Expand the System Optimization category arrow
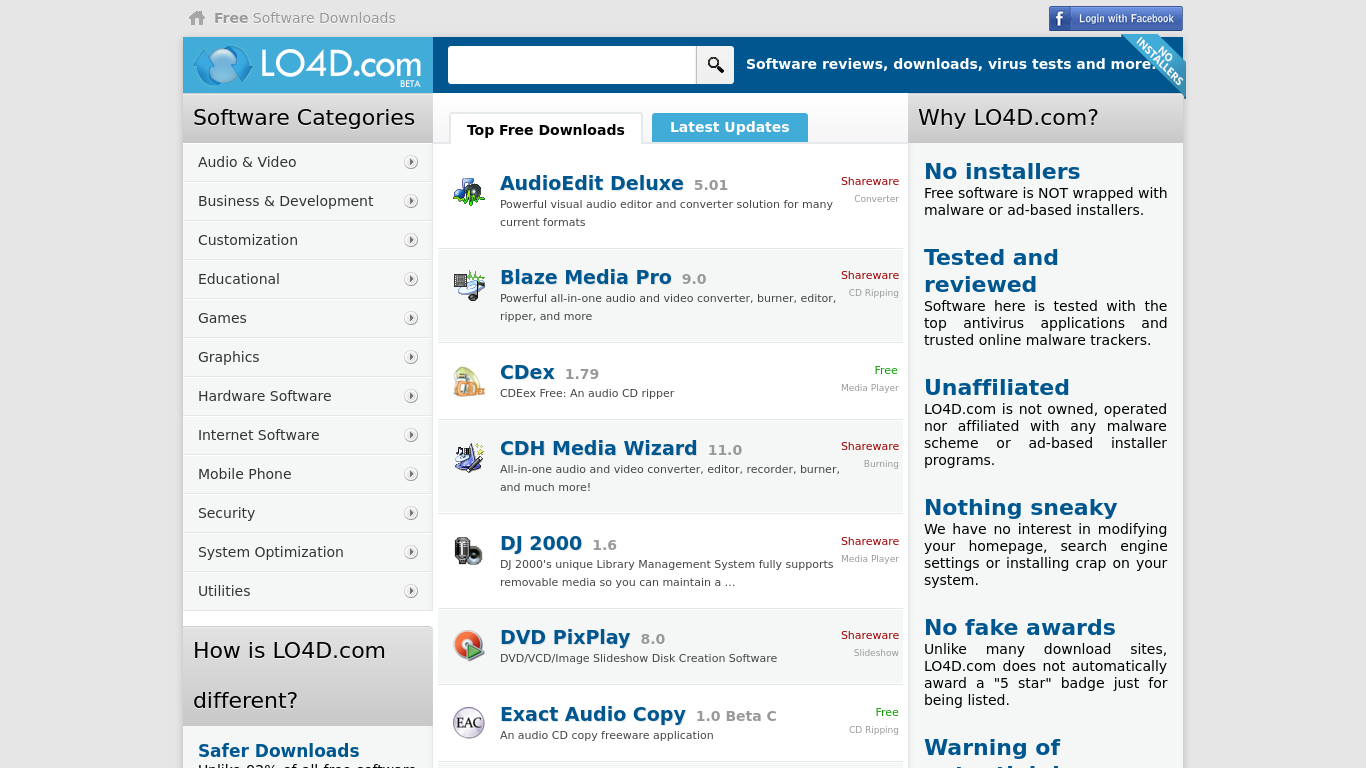The width and height of the screenshot is (1366, 768). coord(411,552)
